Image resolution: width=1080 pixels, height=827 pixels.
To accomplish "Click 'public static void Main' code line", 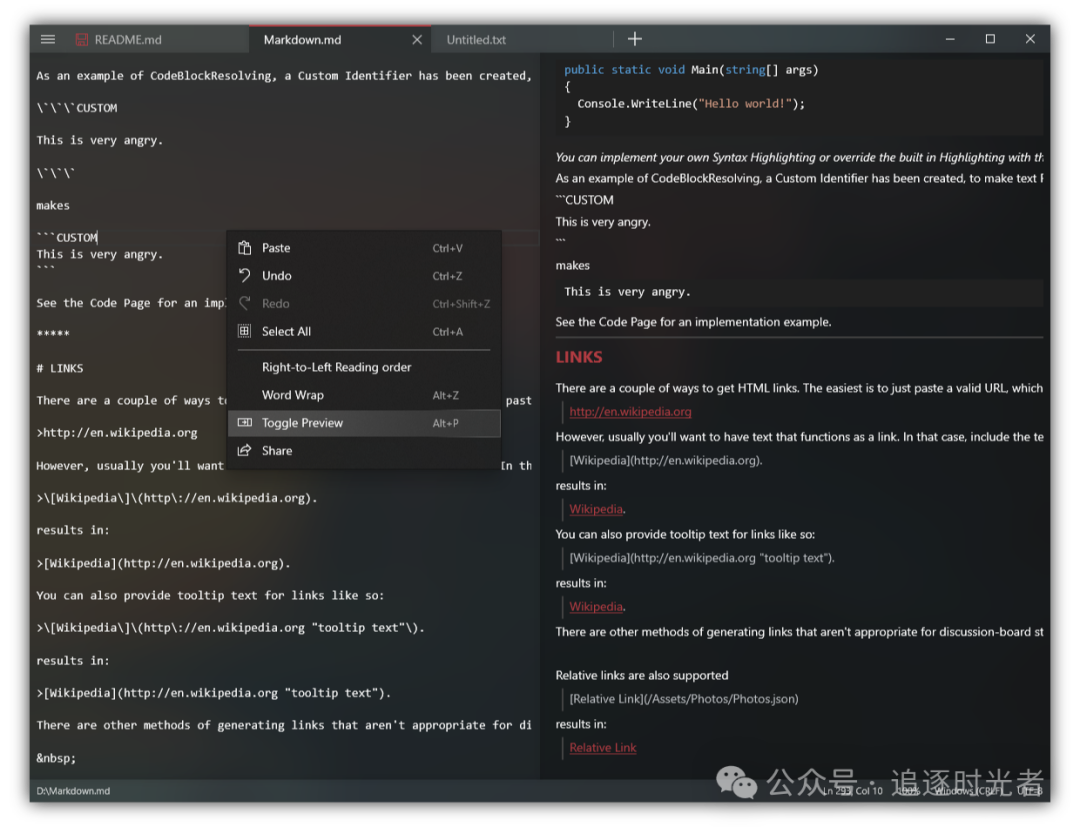I will (x=691, y=70).
